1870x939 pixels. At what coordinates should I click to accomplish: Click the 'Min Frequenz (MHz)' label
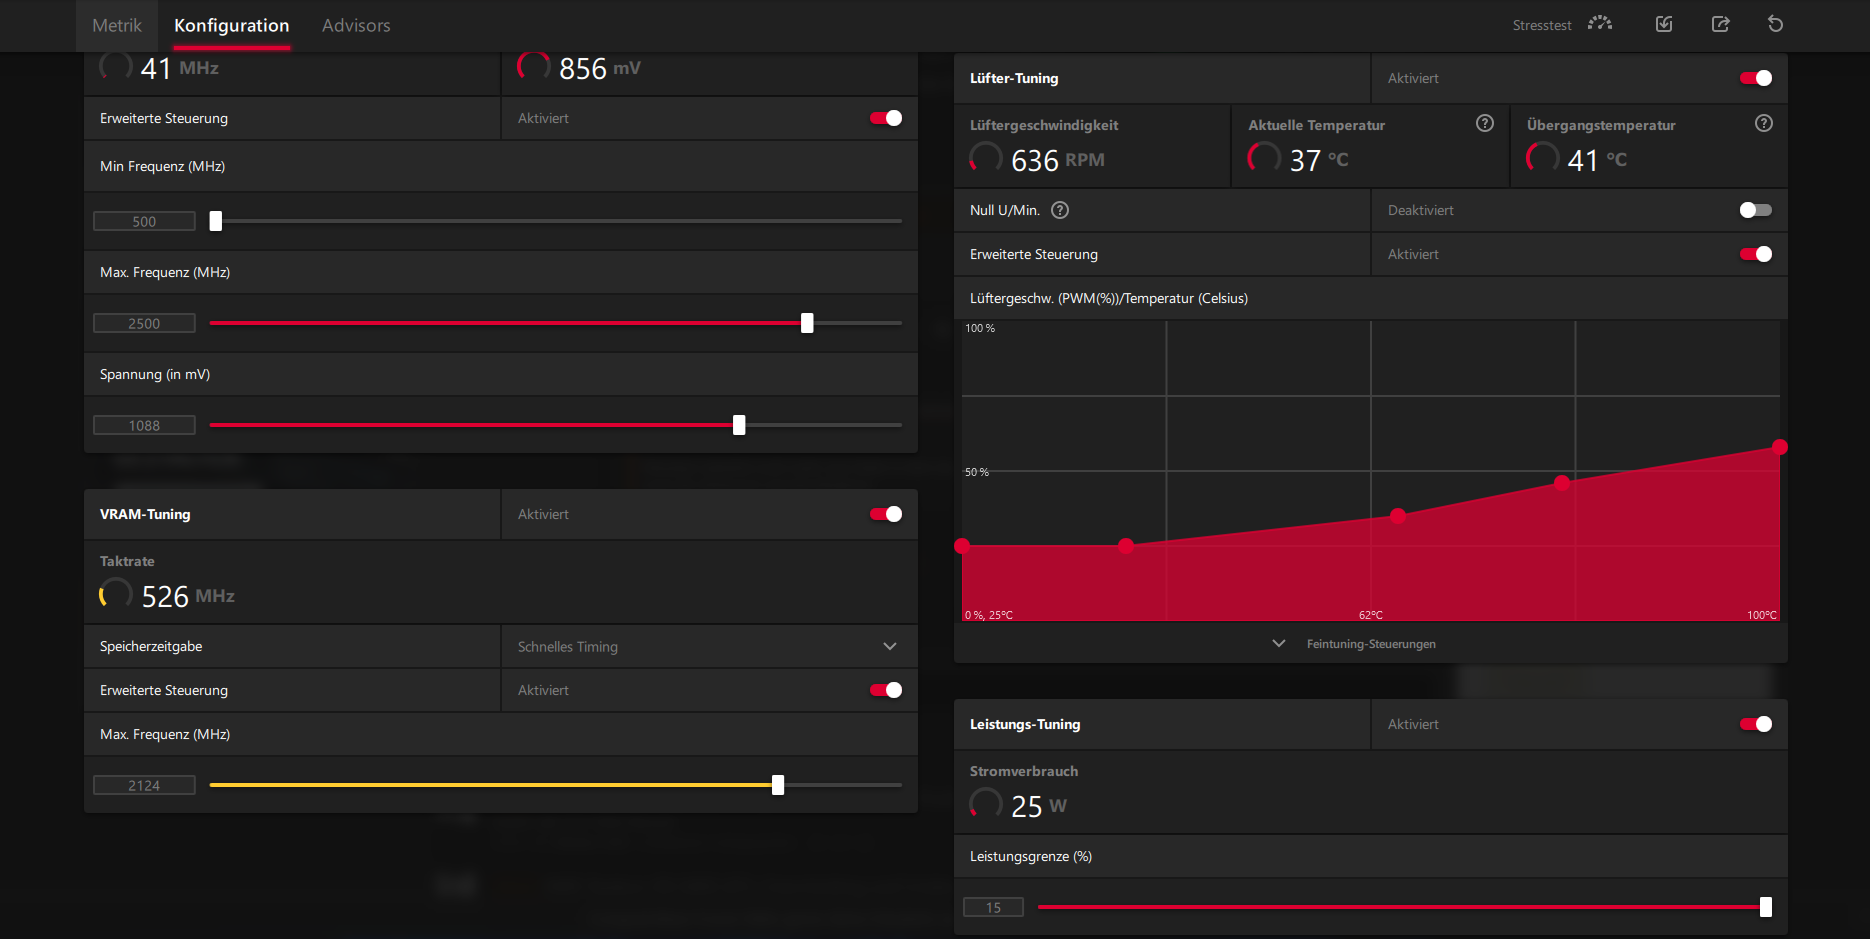[163, 166]
